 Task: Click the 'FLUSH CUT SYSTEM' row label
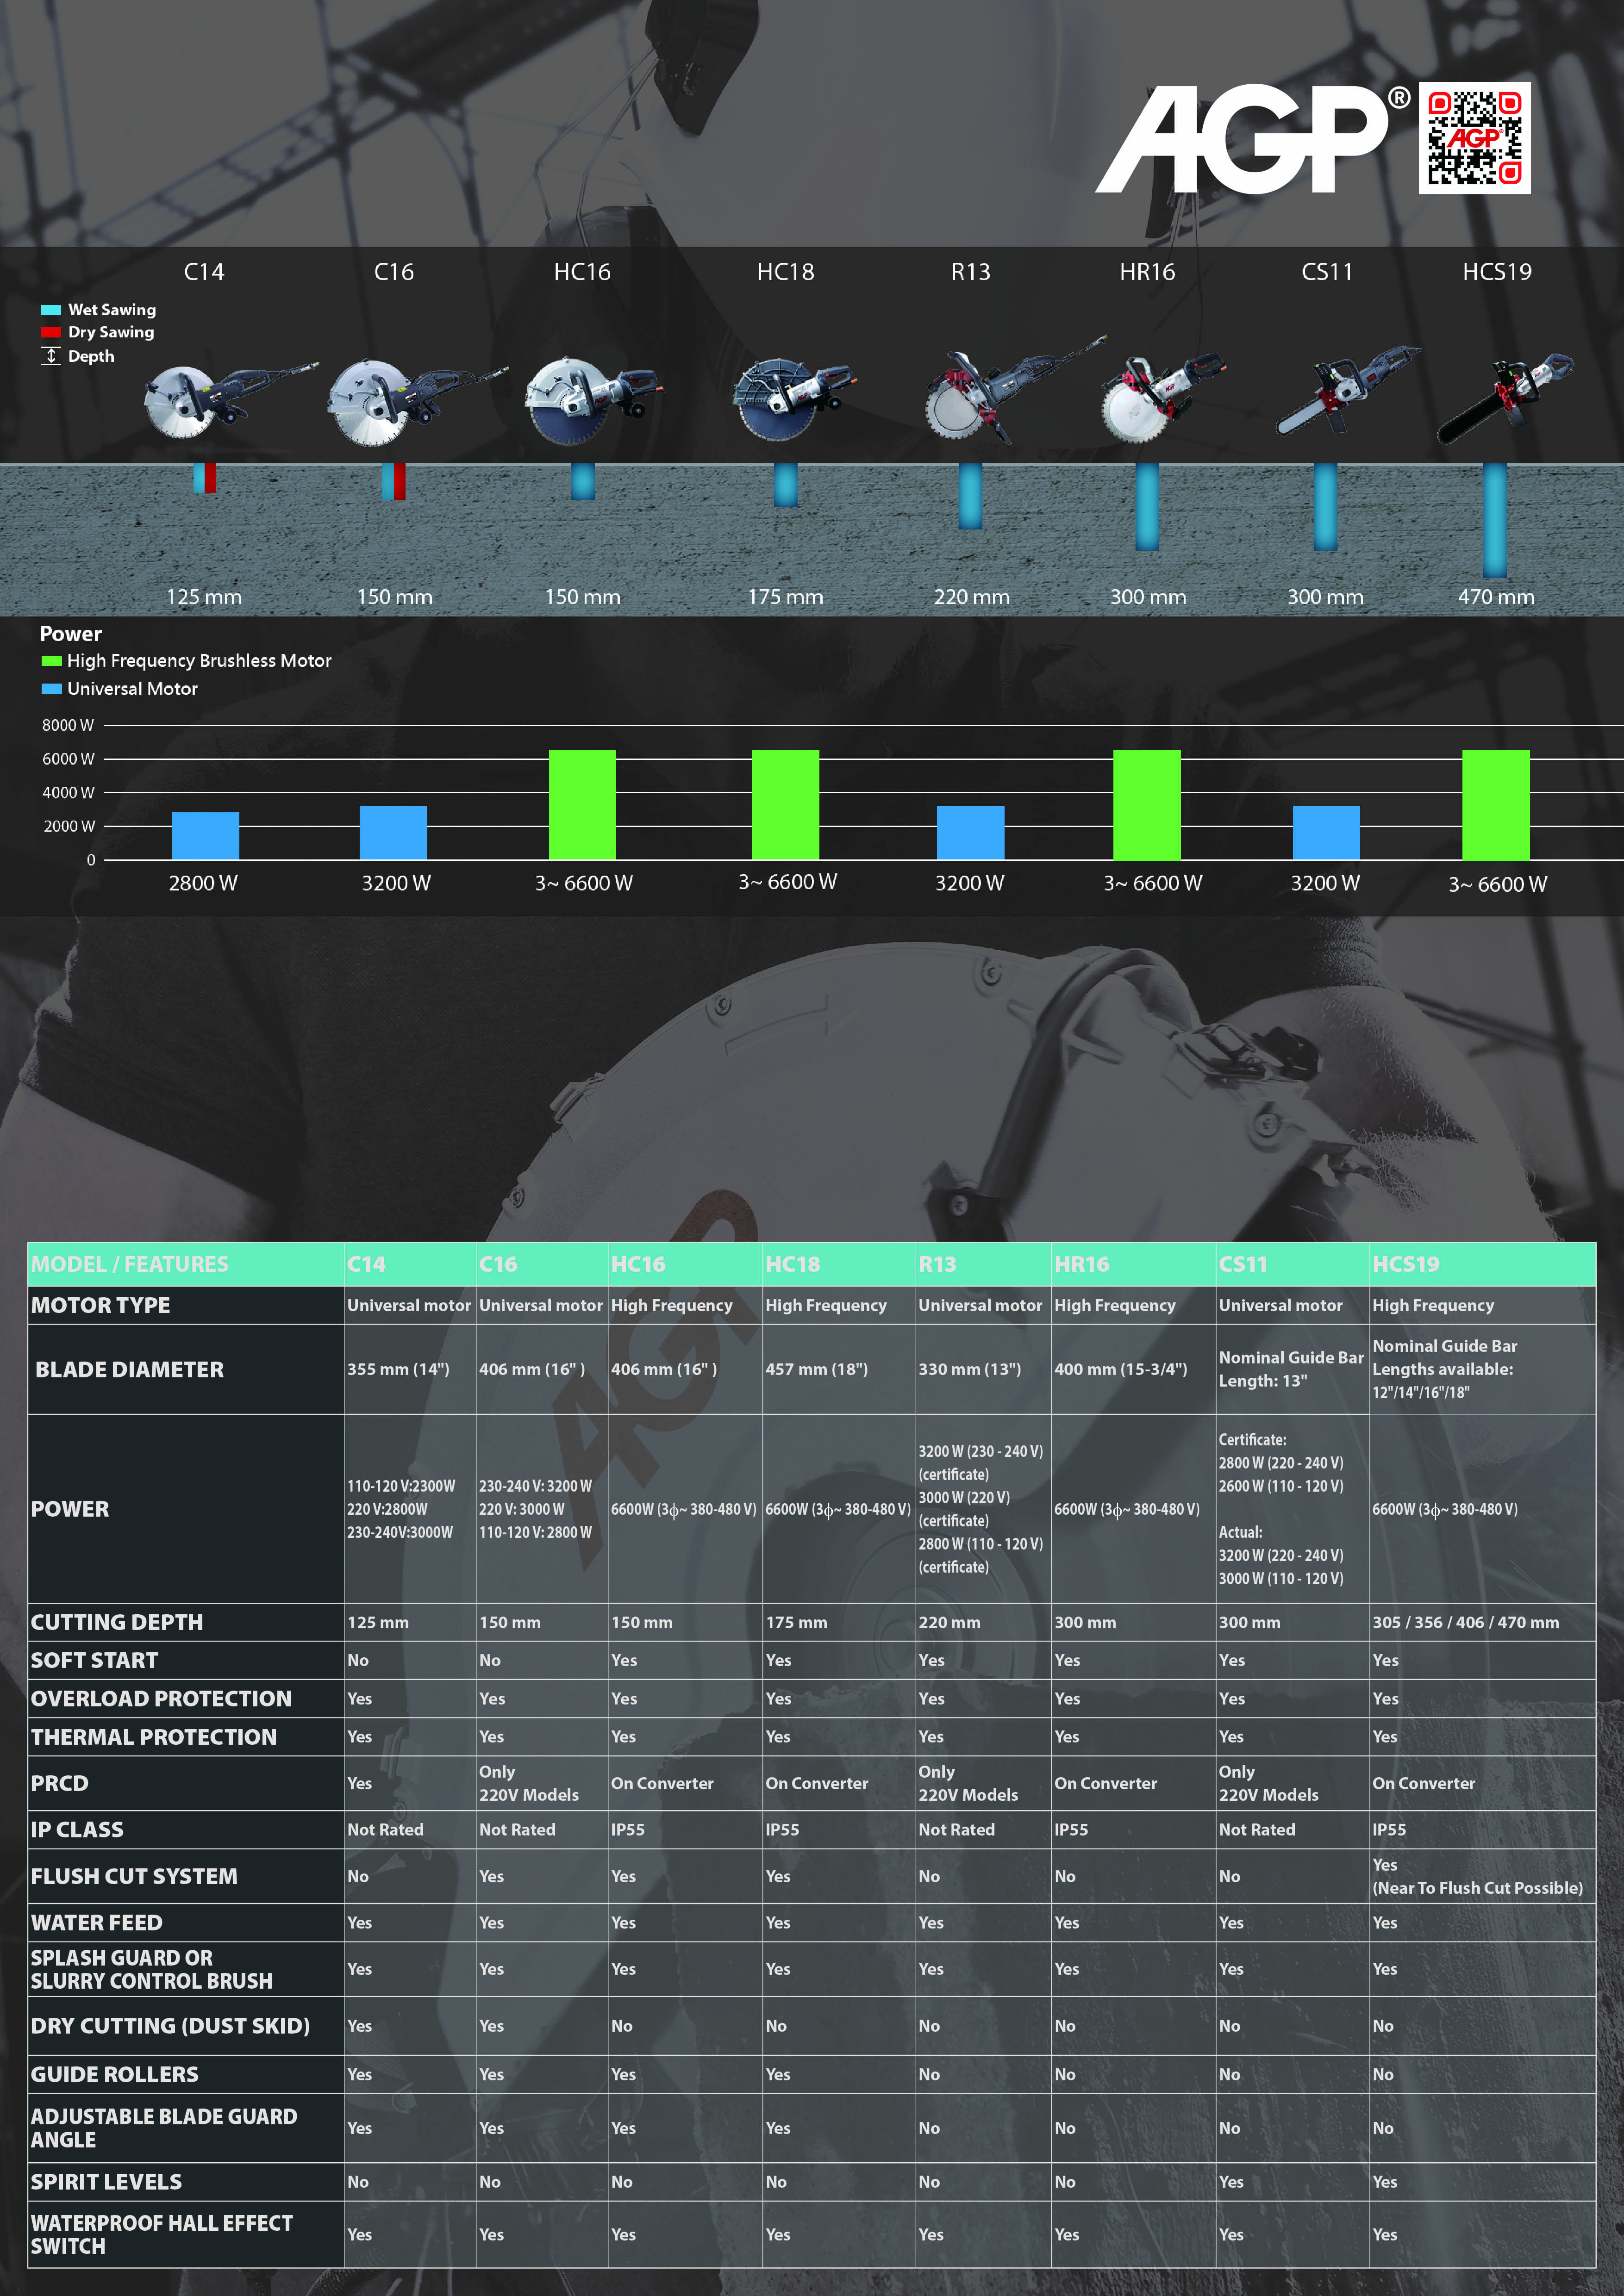[134, 1876]
